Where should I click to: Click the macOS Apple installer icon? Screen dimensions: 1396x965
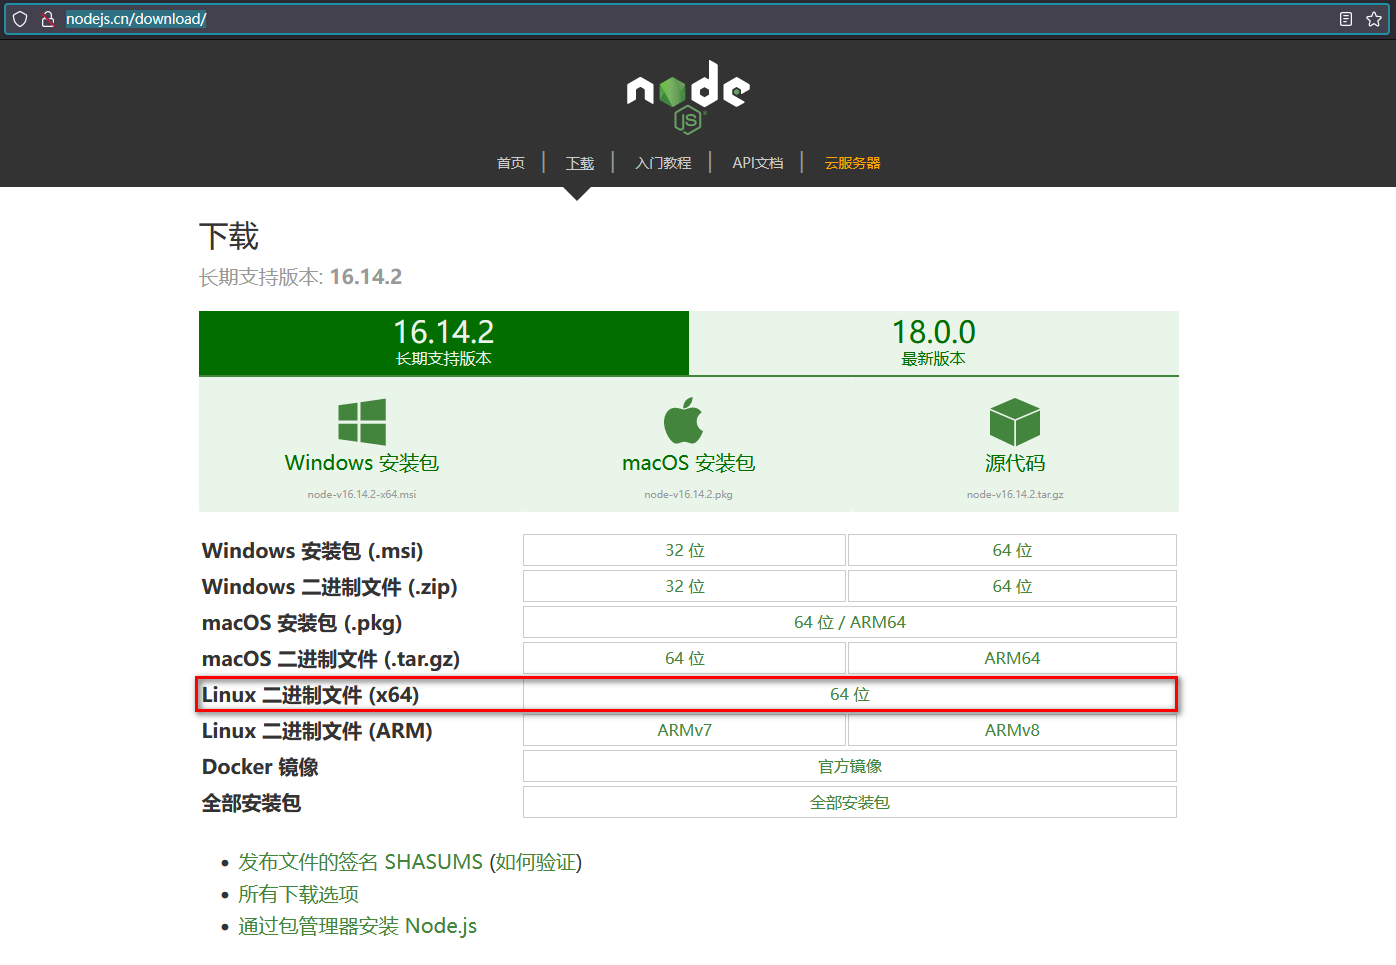pyautogui.click(x=684, y=420)
